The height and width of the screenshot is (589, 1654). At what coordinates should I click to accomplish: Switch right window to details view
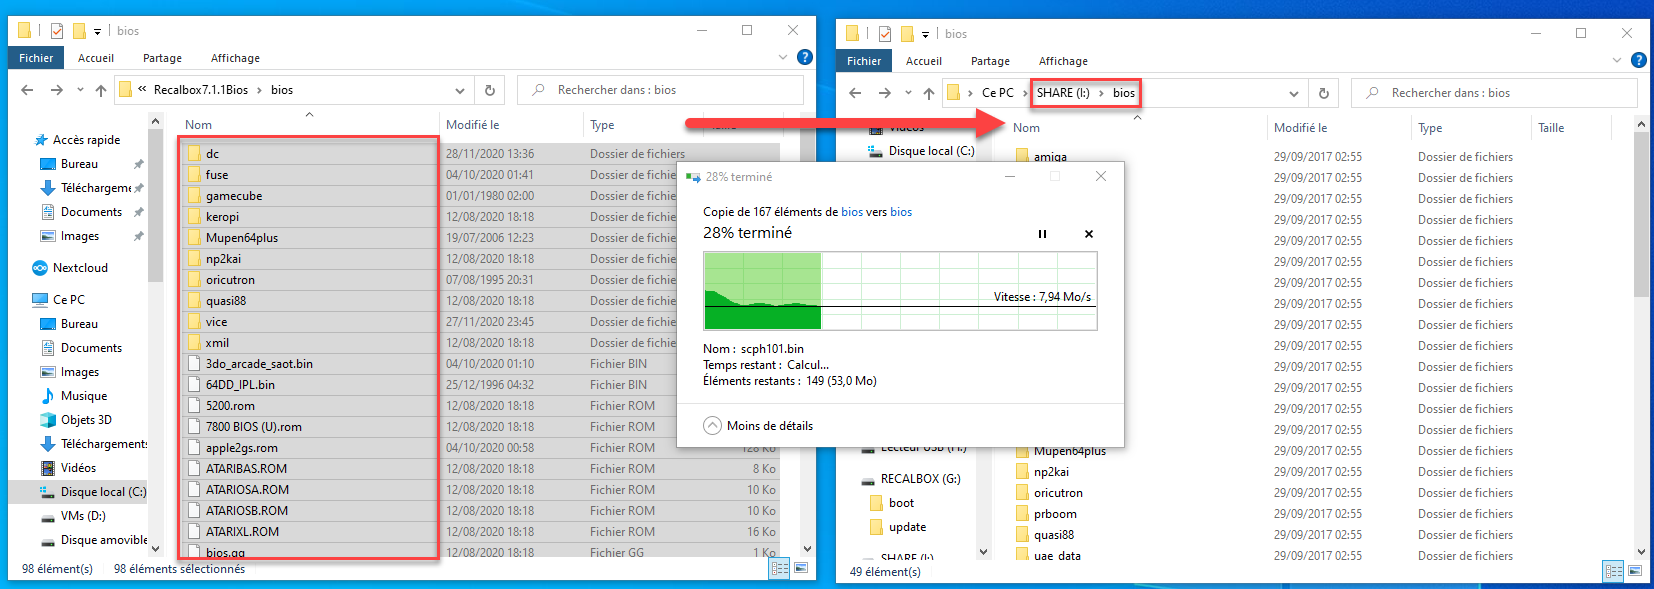coord(1613,571)
